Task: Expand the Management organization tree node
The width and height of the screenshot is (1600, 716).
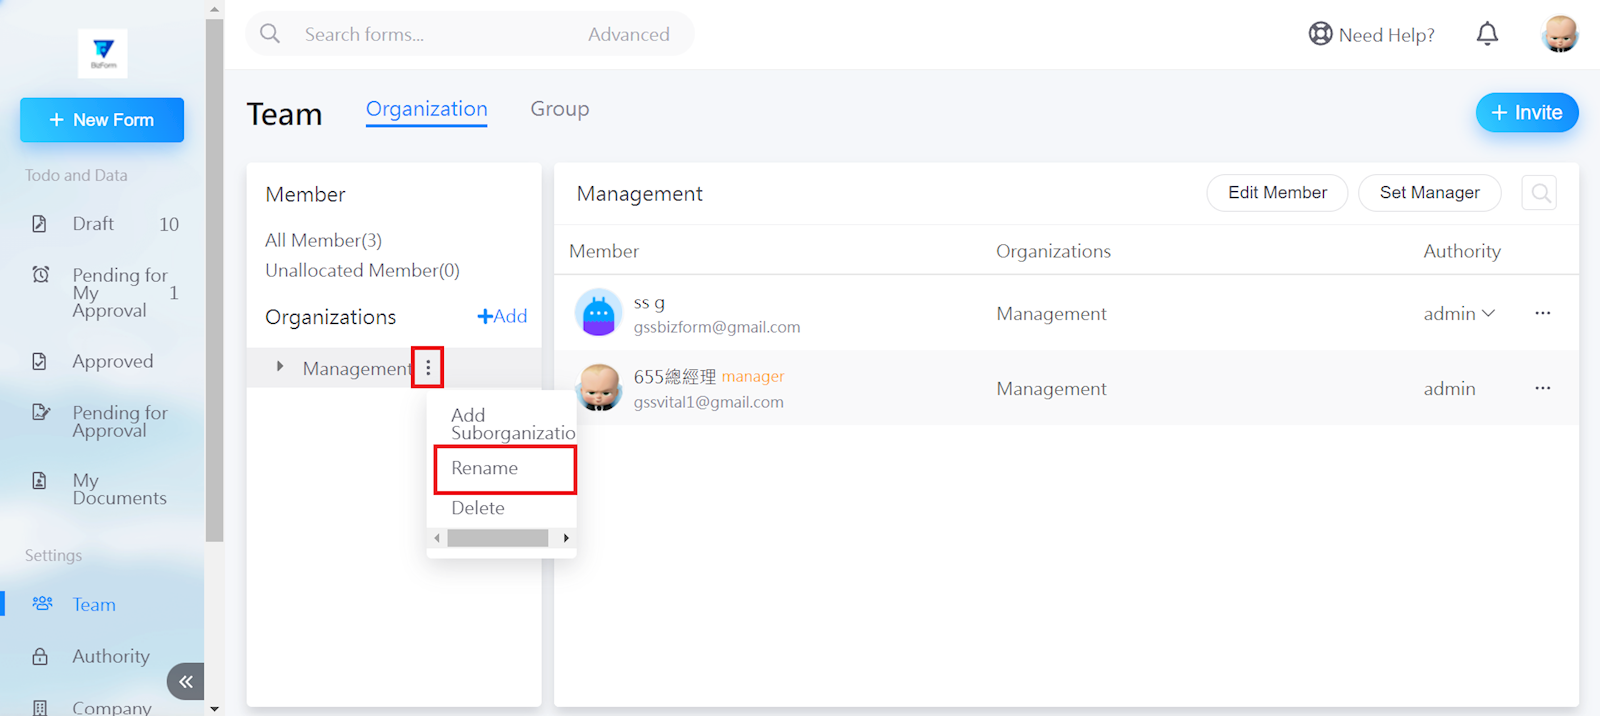Action: pyautogui.click(x=280, y=367)
